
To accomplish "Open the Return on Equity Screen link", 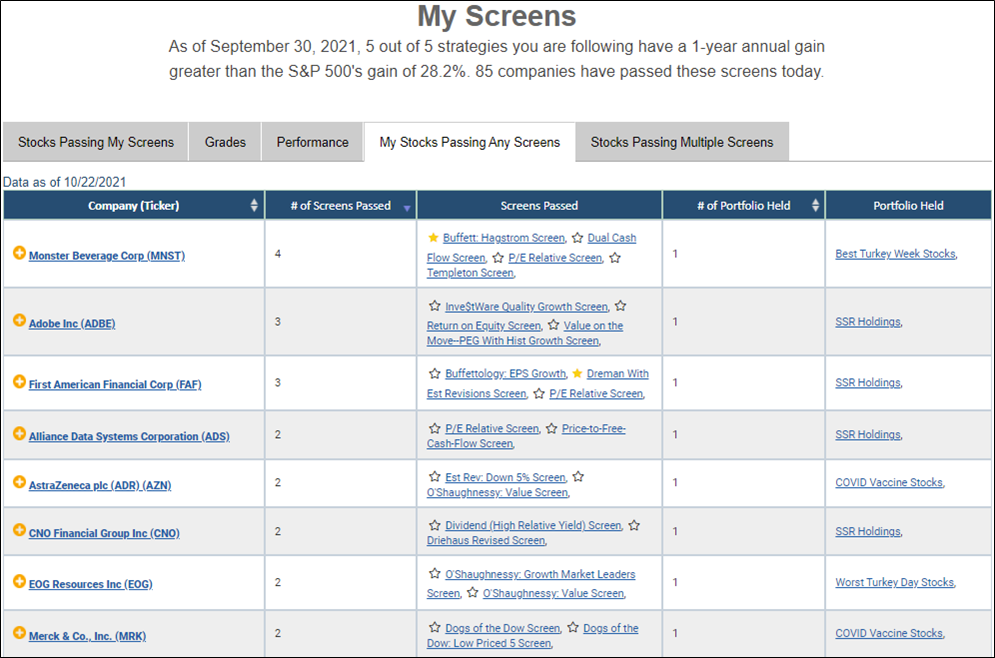I will [x=484, y=326].
